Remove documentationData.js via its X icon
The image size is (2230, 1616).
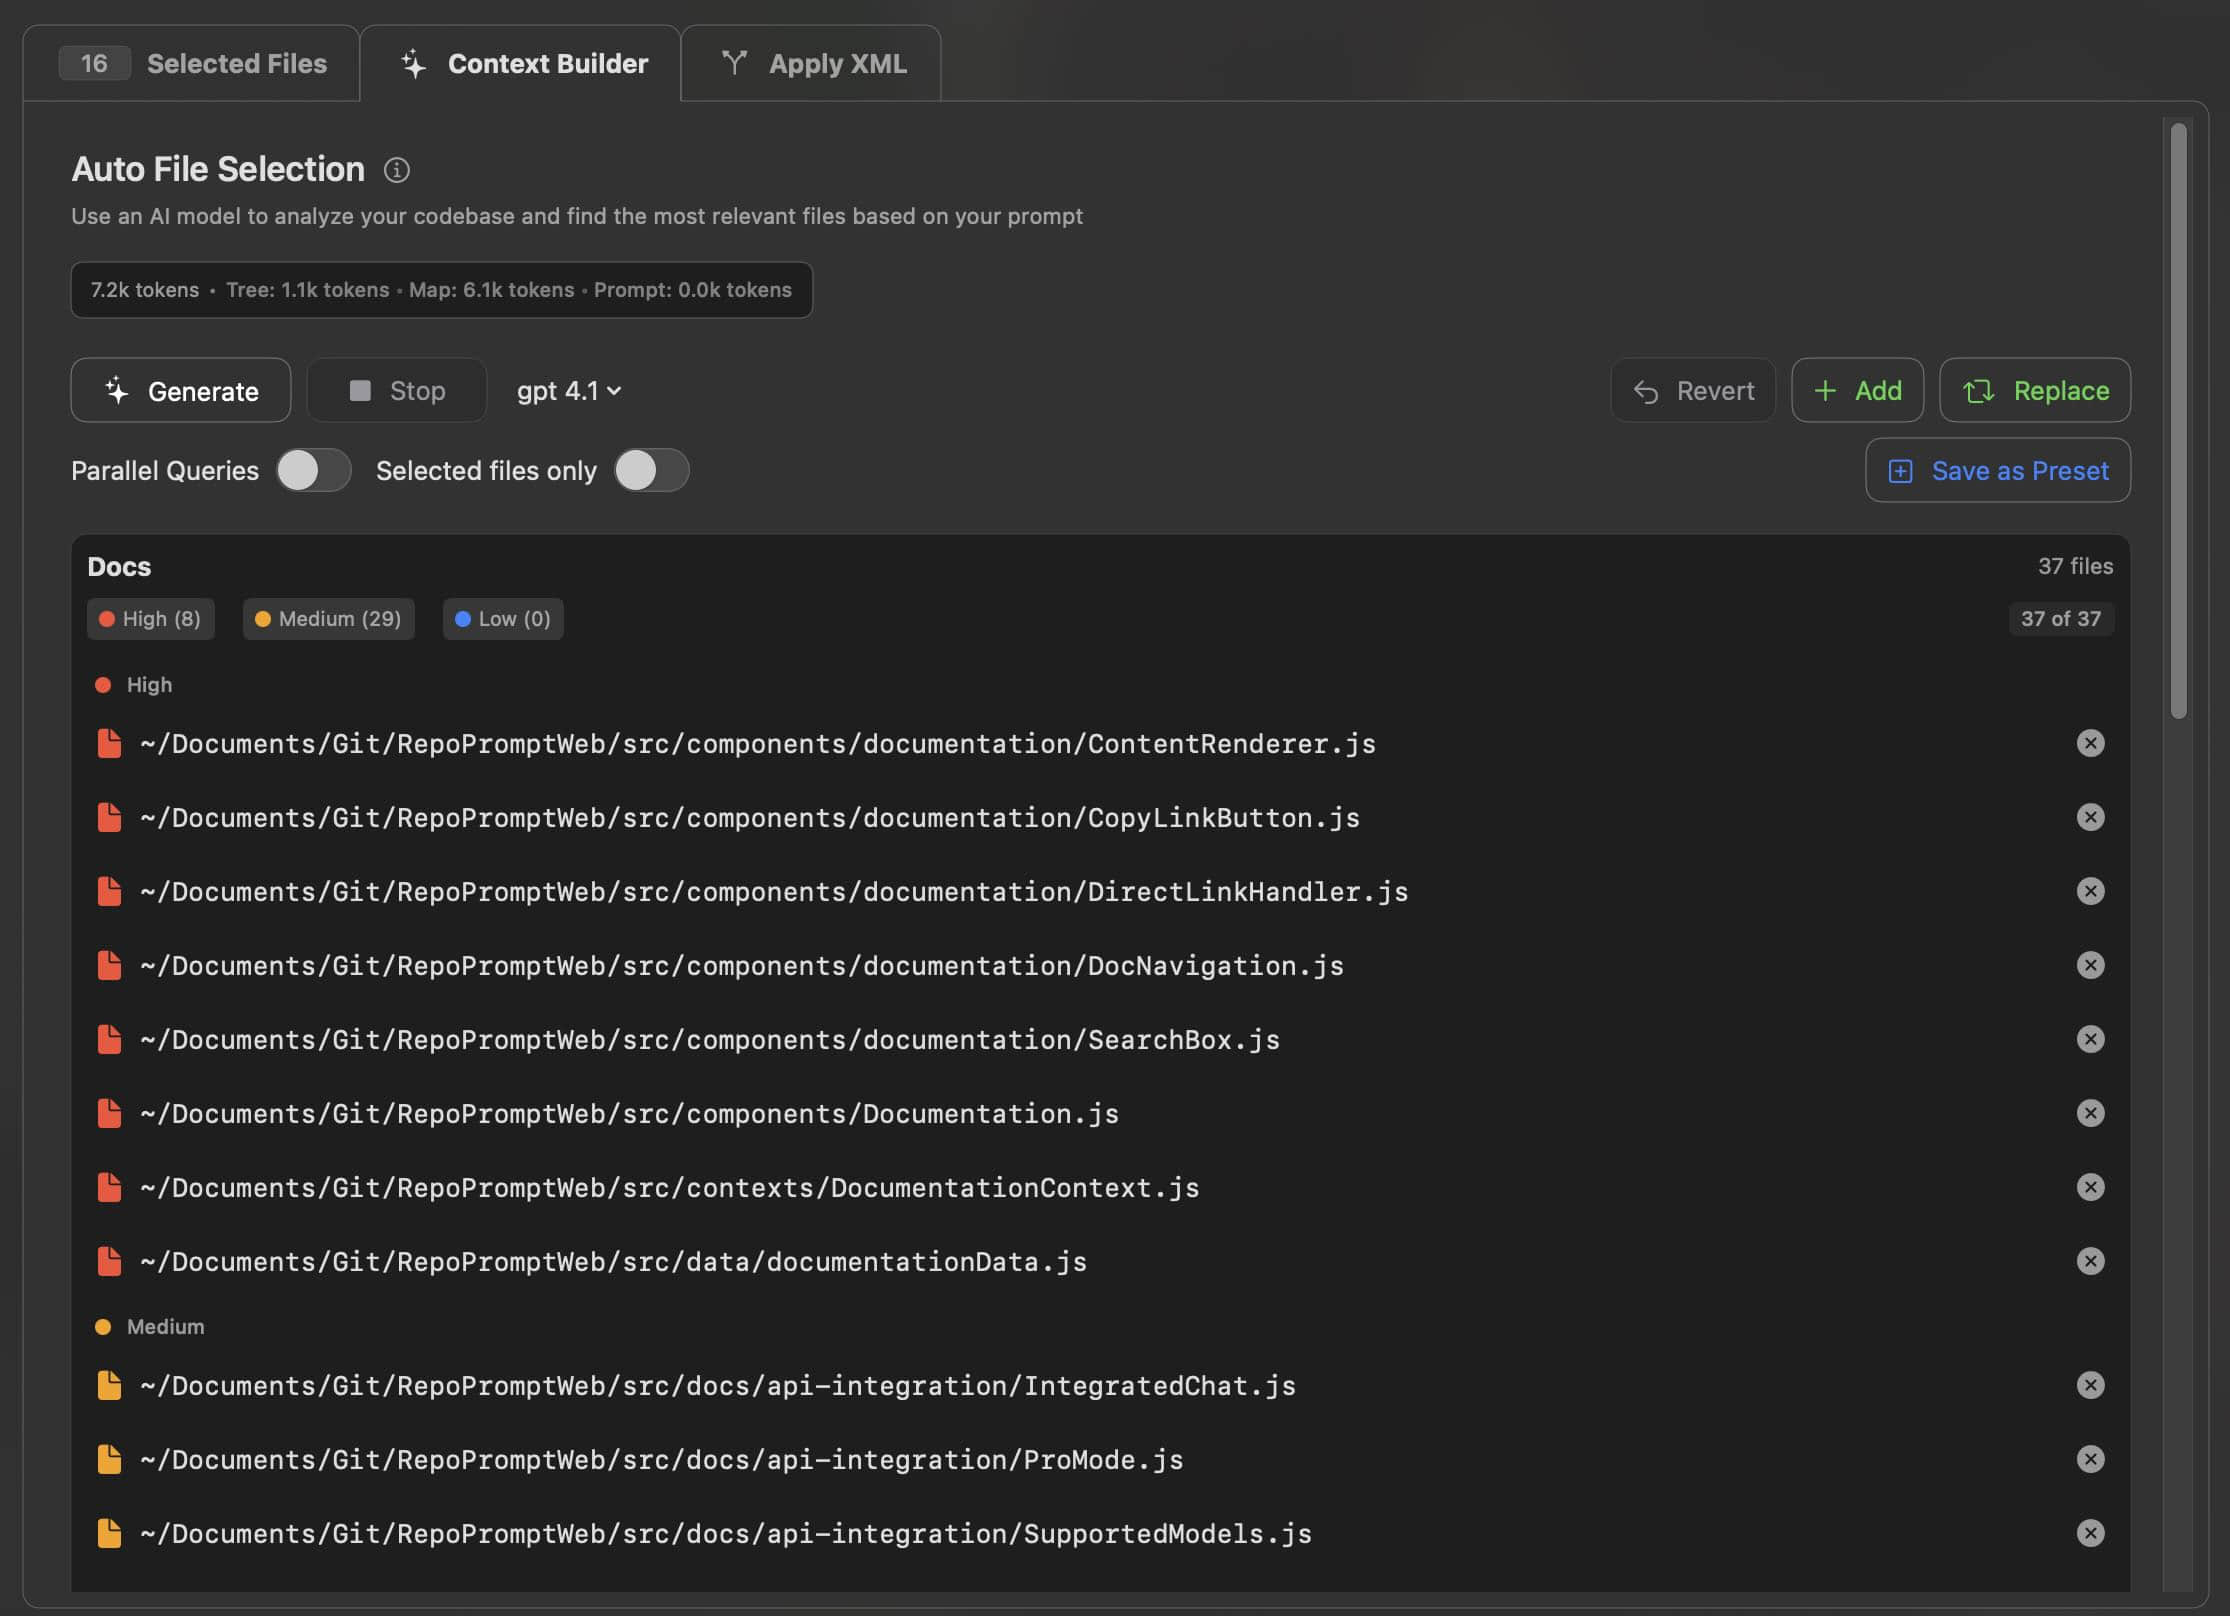(x=2090, y=1261)
